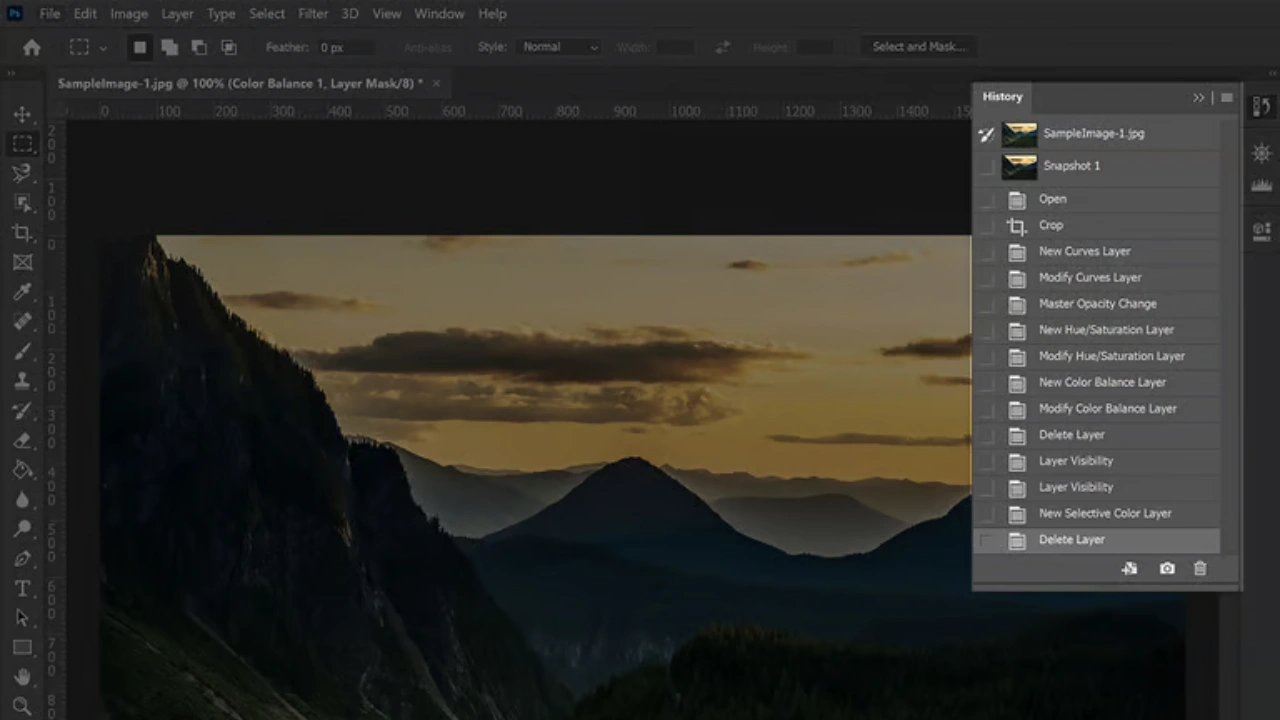
Task: Select the Brush tool
Action: coord(22,351)
